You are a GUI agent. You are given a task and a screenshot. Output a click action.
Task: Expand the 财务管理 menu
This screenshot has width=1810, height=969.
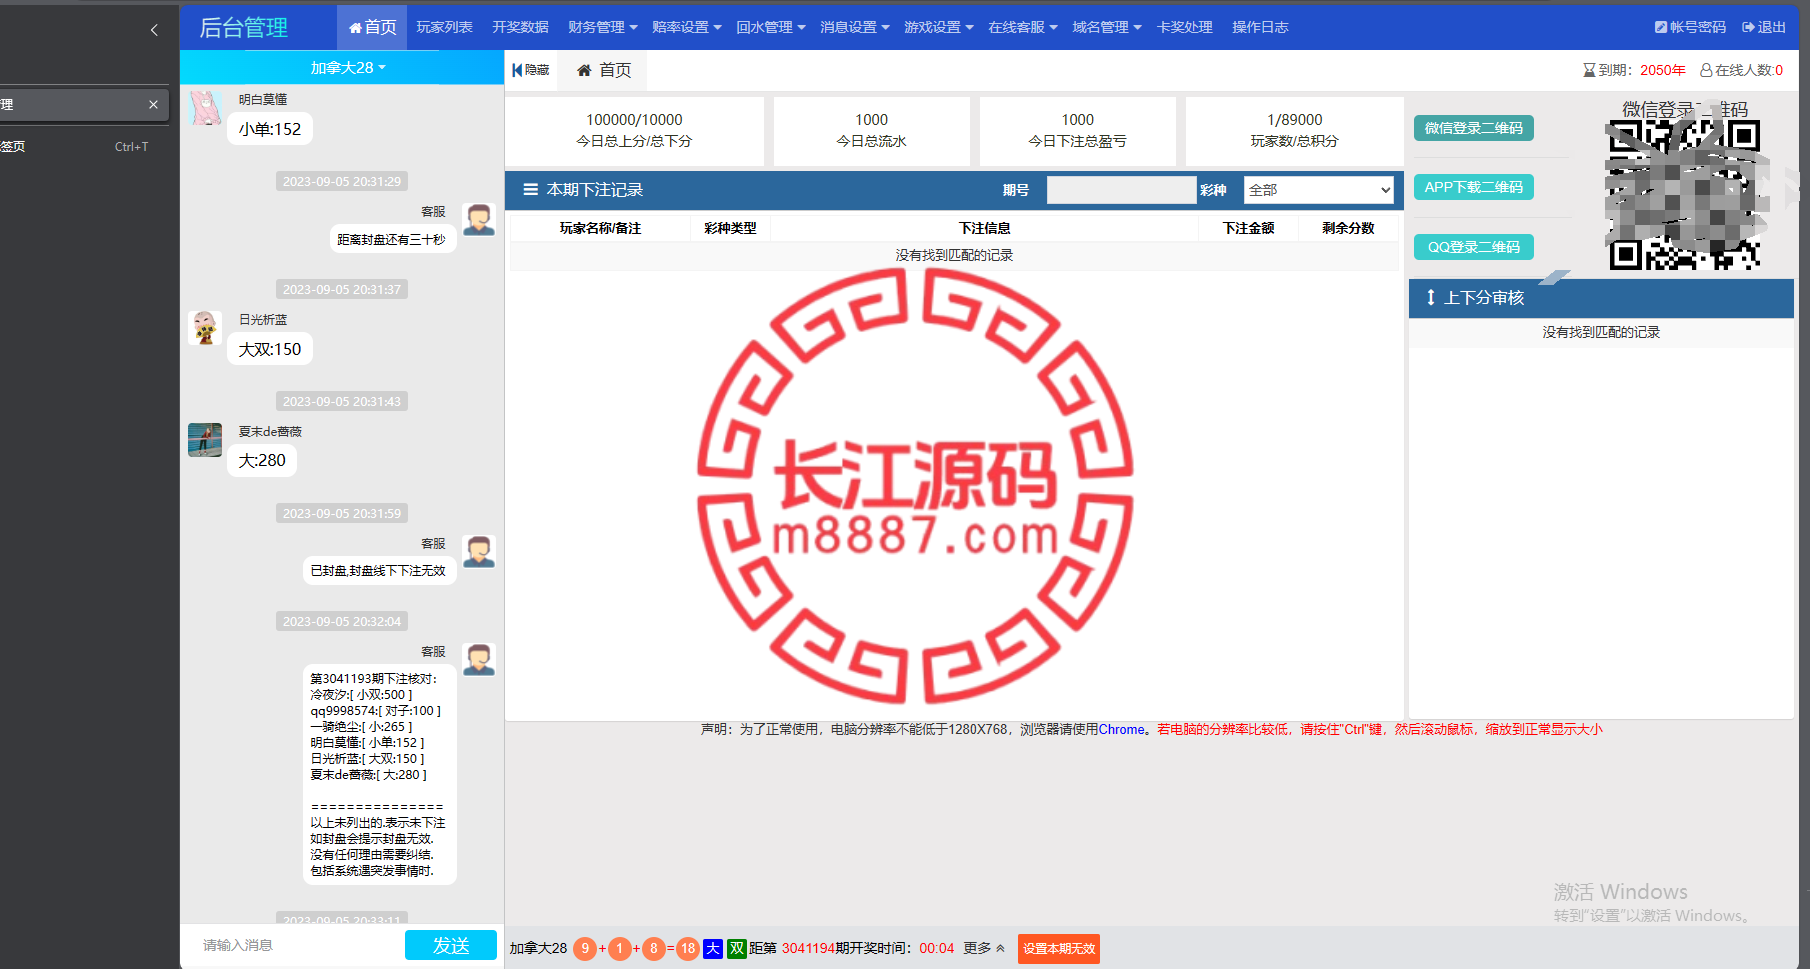(603, 27)
